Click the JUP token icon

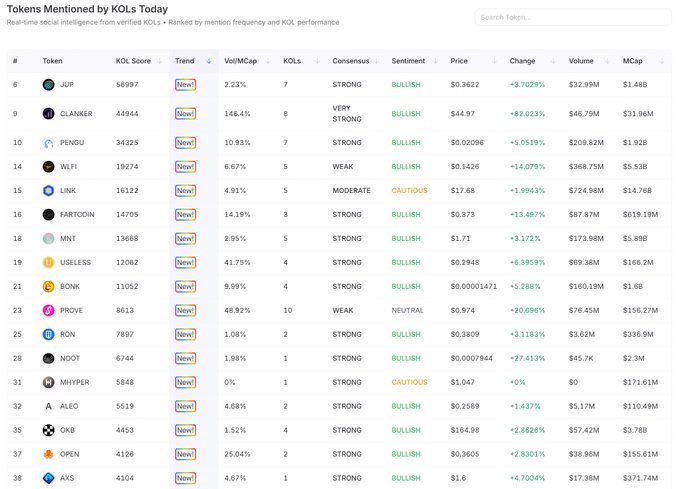click(48, 85)
